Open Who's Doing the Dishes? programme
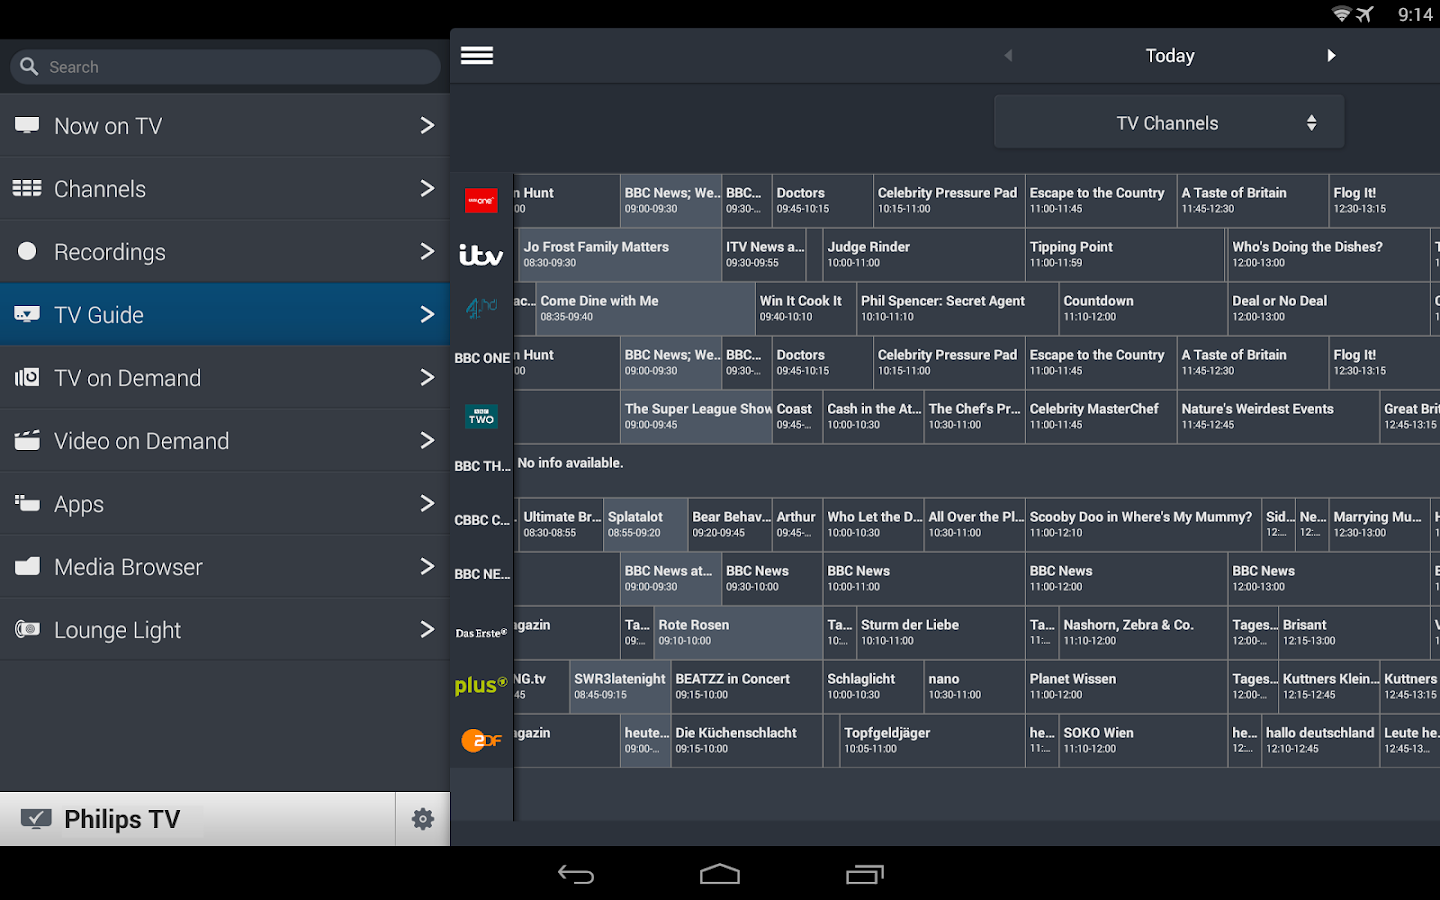 1329,255
